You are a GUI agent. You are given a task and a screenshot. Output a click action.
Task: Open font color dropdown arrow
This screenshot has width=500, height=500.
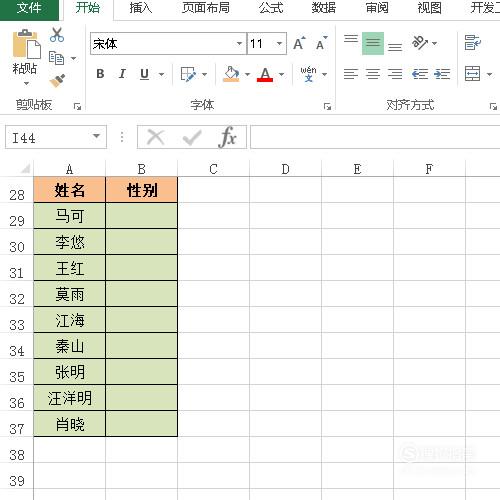coord(282,74)
